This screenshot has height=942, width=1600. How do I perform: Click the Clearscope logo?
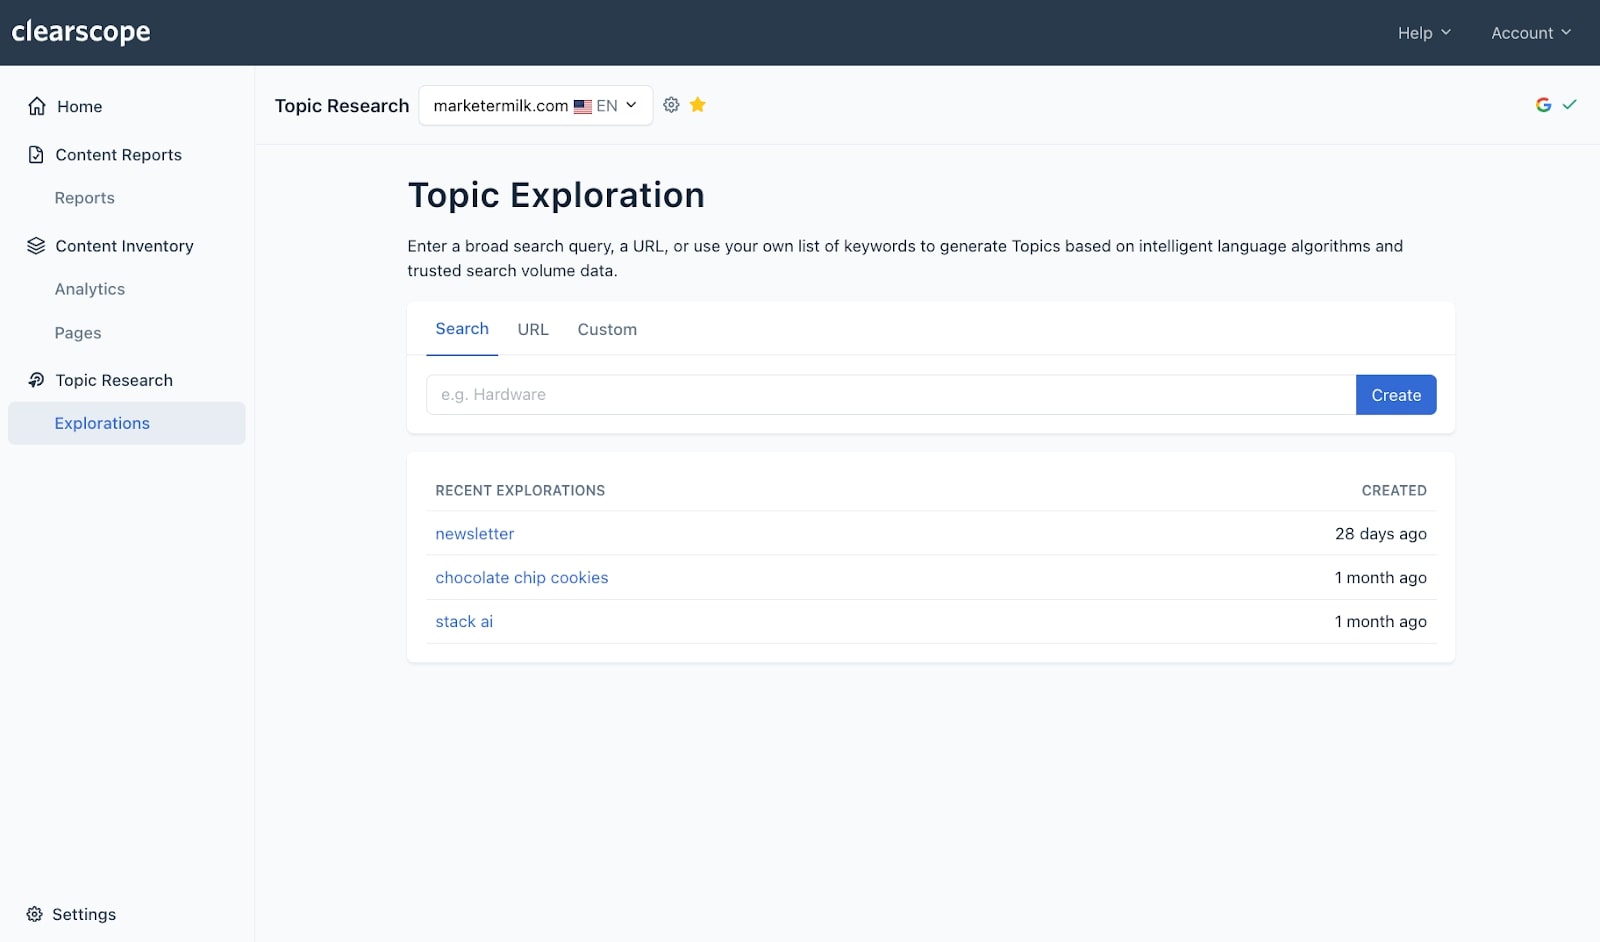(81, 32)
